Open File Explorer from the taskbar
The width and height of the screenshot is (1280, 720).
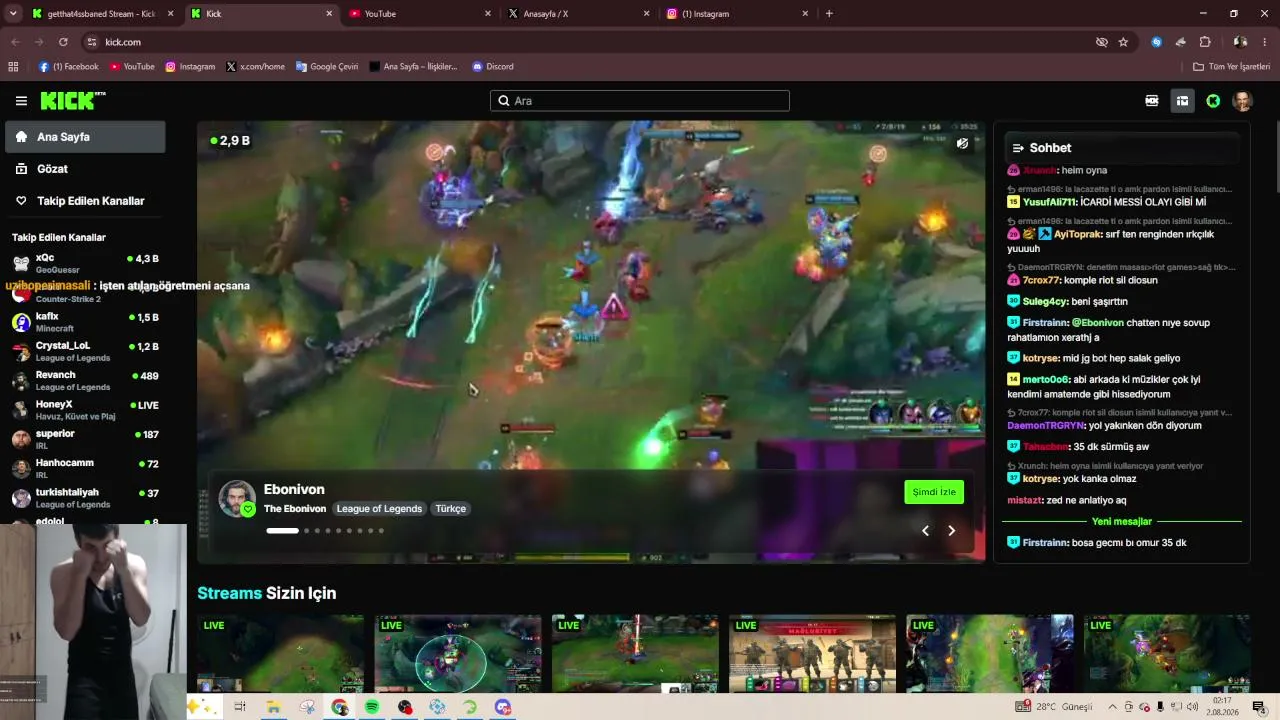273,707
